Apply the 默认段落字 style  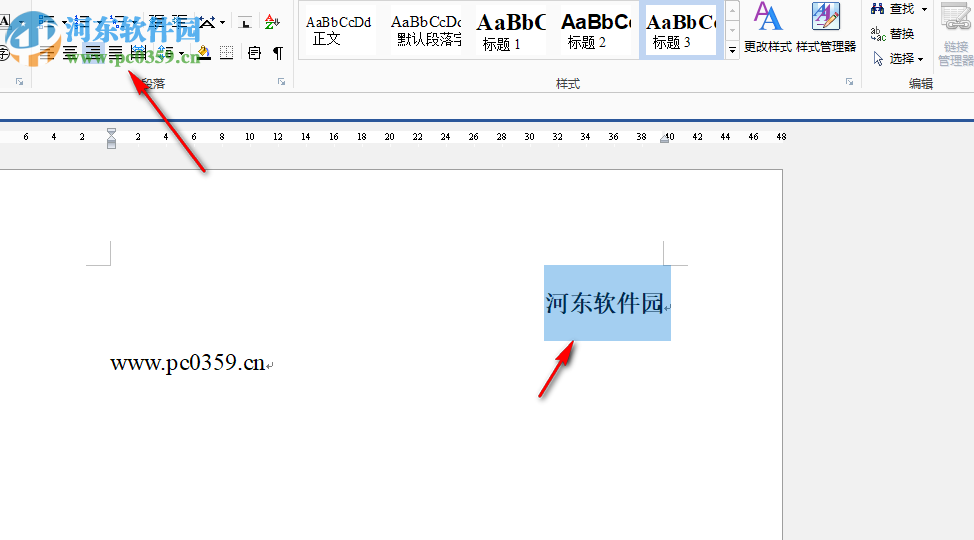click(x=426, y=30)
